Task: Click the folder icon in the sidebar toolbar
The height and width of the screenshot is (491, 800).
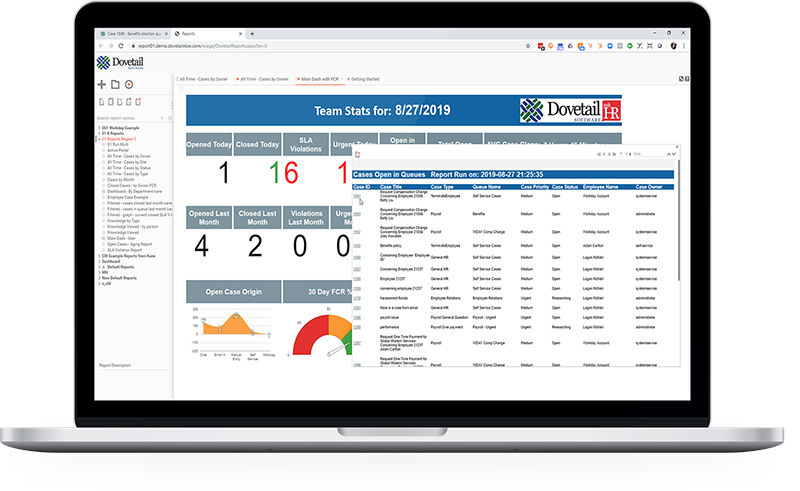Action: point(115,85)
